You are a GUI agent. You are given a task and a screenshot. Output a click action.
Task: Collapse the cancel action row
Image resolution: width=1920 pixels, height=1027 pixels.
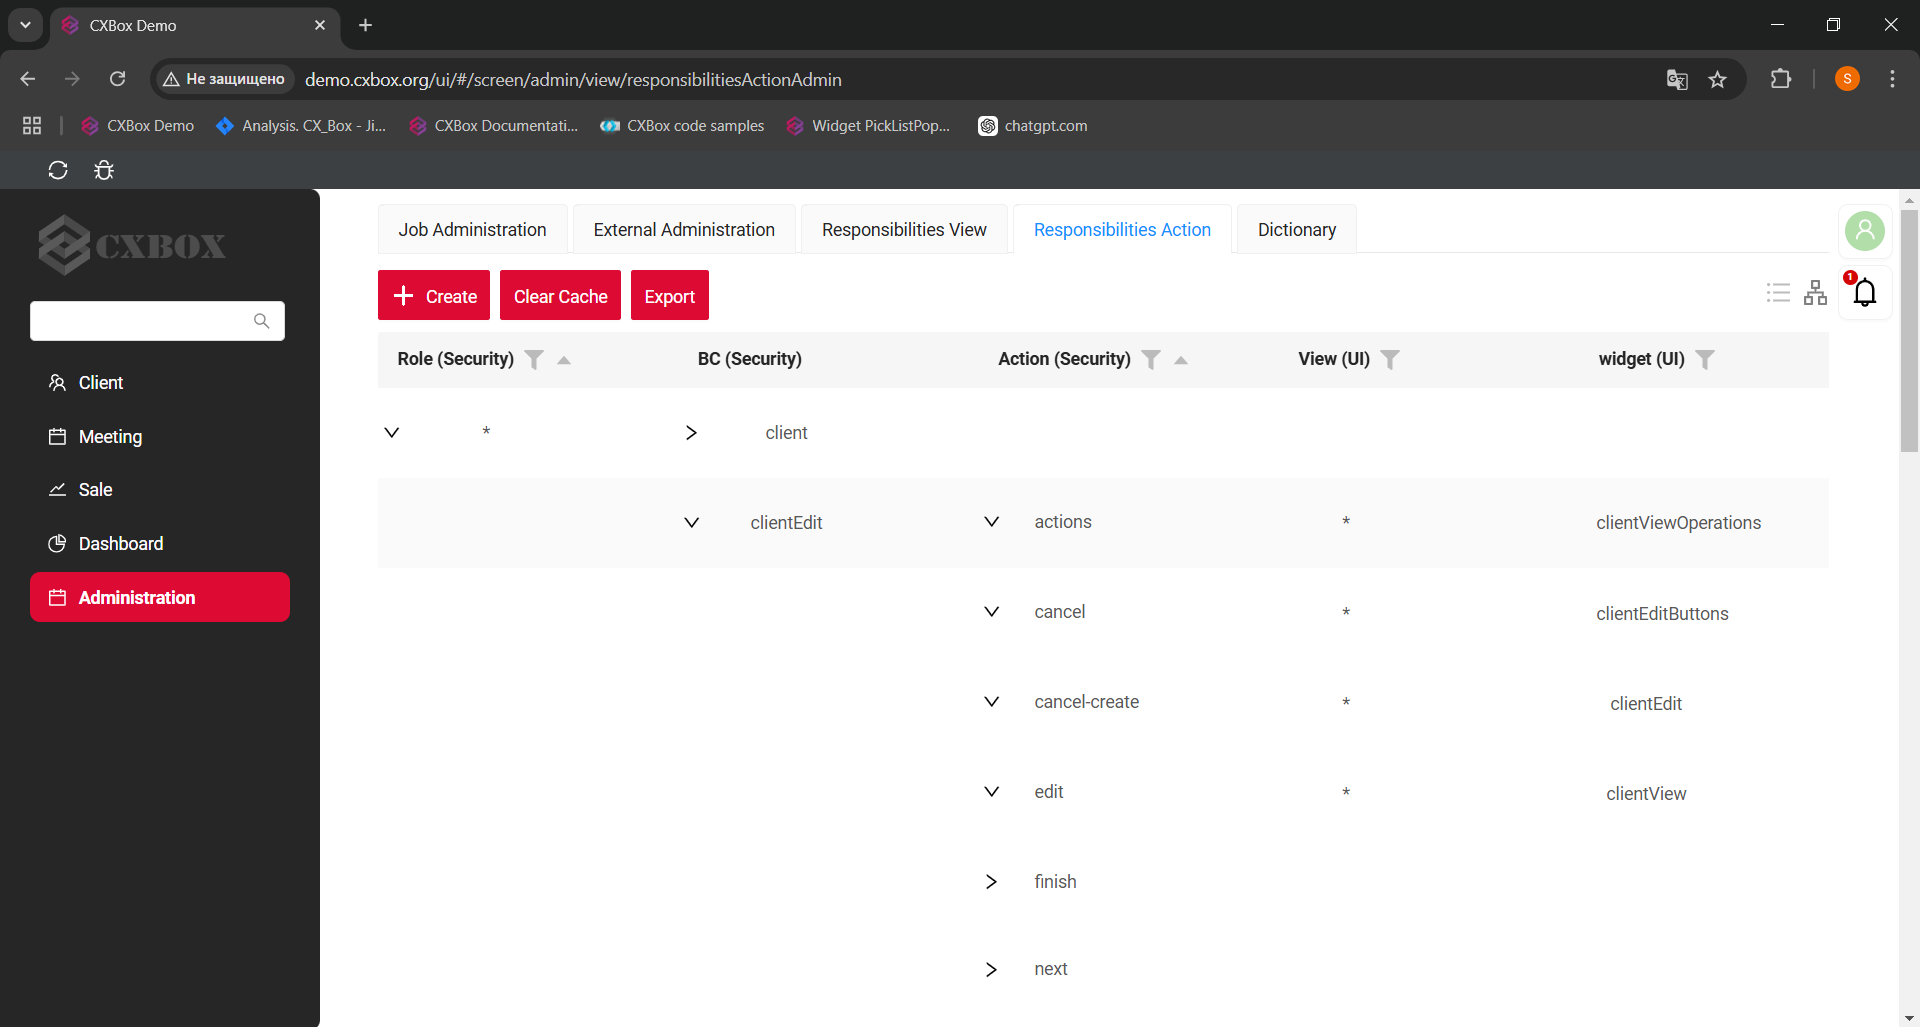coord(991,612)
